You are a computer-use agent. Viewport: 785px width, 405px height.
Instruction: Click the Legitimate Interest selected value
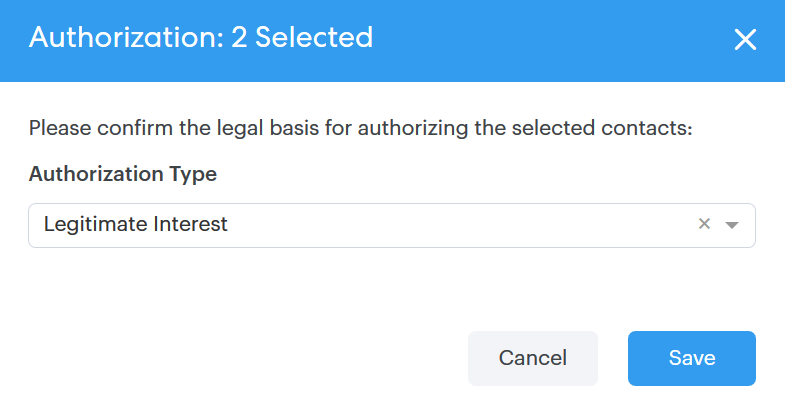(136, 225)
